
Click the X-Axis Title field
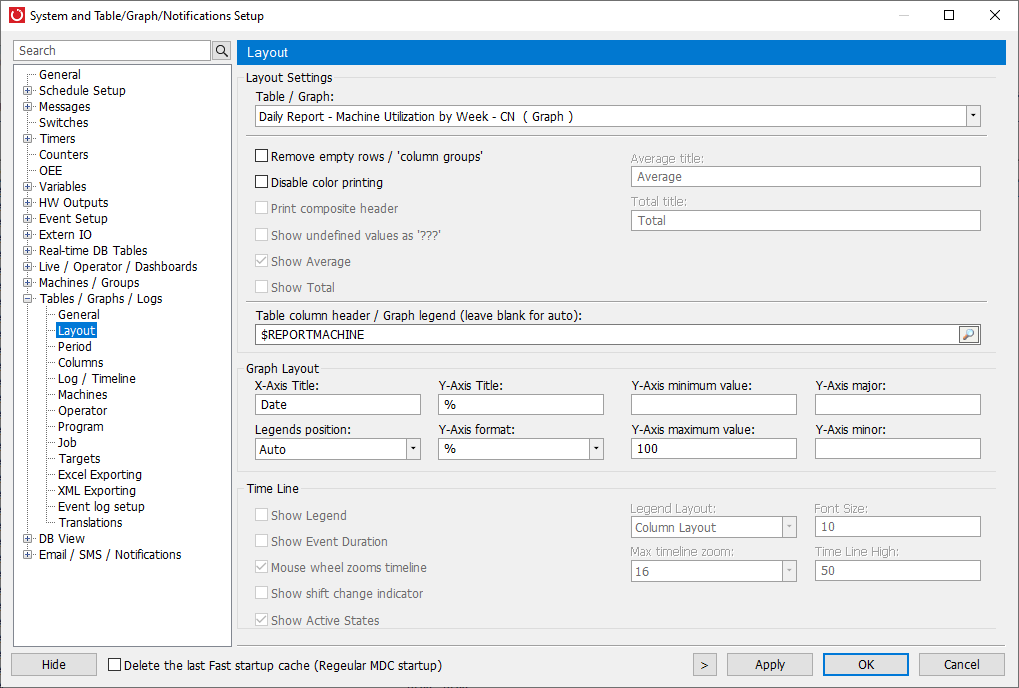coord(337,405)
